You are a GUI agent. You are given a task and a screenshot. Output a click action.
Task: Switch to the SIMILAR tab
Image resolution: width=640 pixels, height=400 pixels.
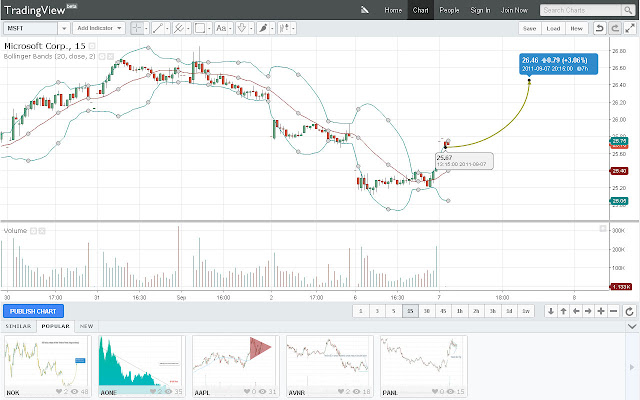18,326
